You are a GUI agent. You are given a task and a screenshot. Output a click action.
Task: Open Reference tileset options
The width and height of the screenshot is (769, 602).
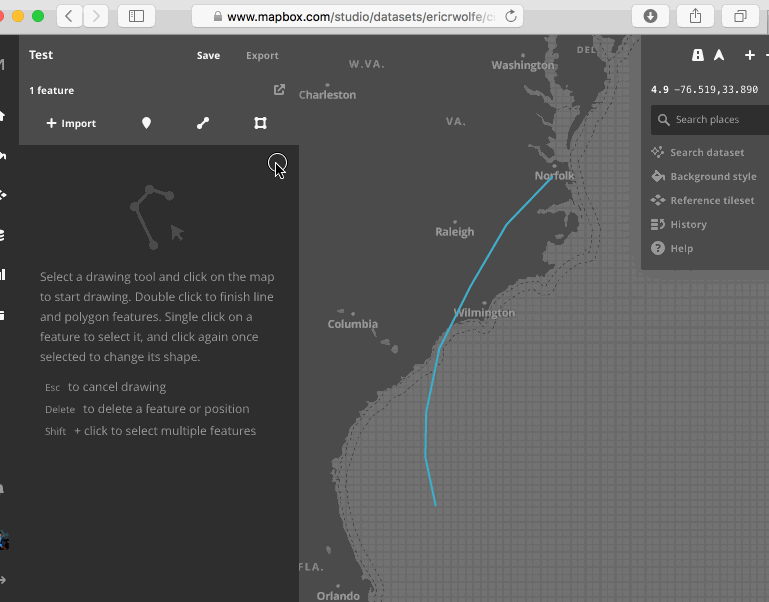703,200
